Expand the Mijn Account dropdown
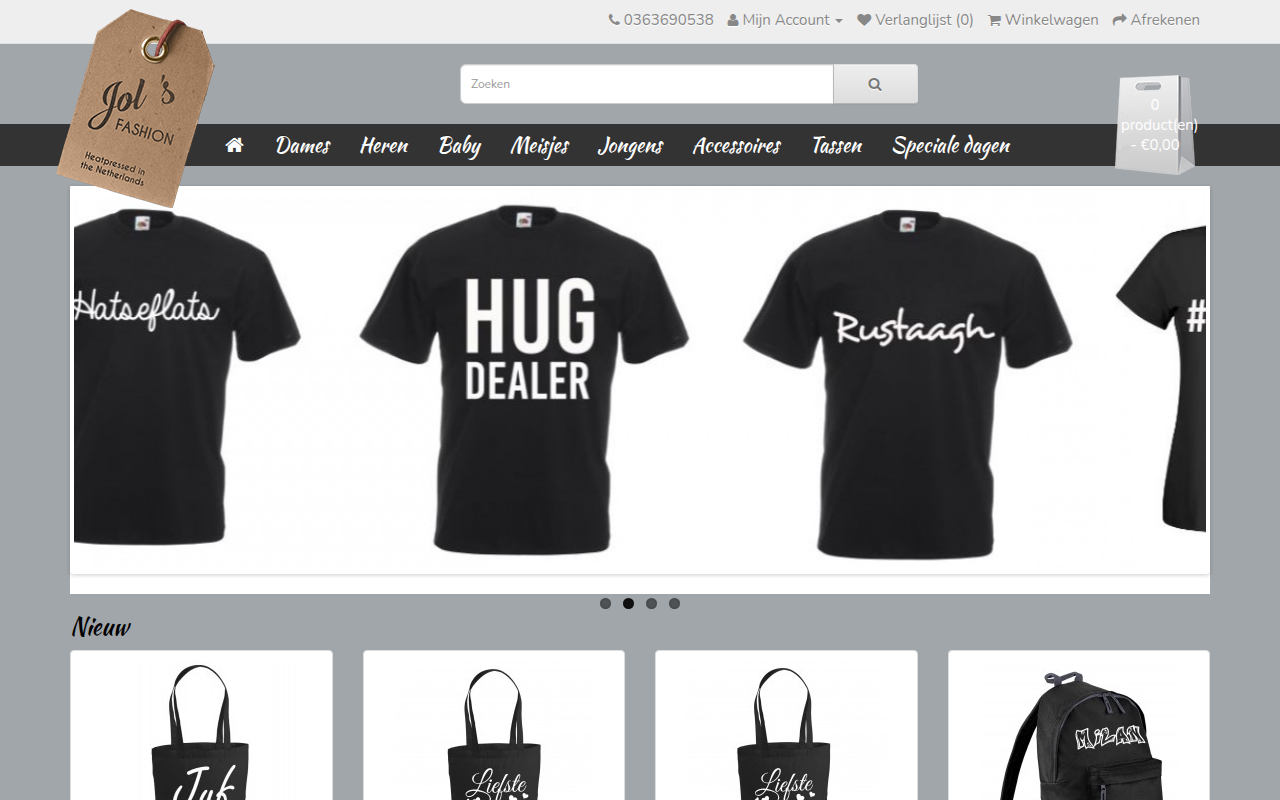Screen dimensions: 1280x800 tap(785, 20)
